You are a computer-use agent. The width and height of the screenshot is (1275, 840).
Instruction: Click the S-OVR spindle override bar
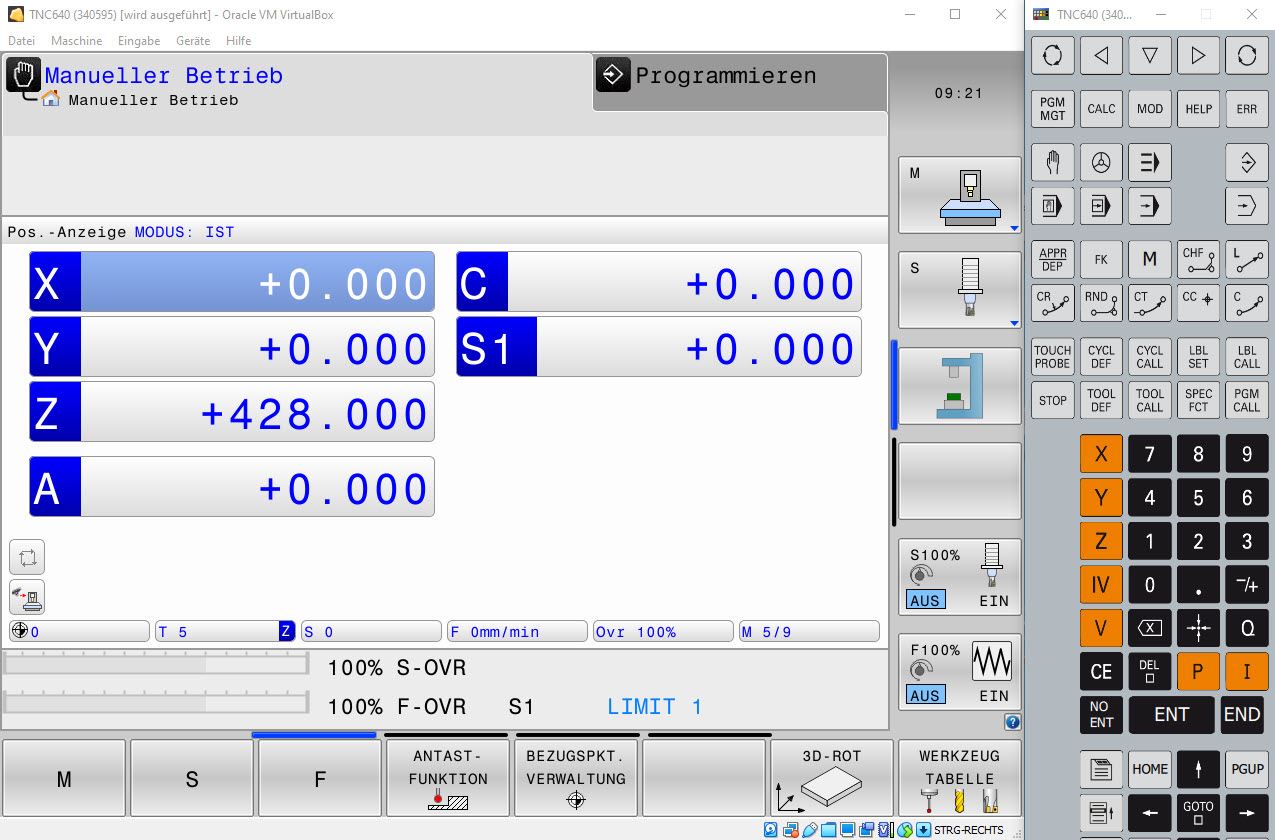155,665
